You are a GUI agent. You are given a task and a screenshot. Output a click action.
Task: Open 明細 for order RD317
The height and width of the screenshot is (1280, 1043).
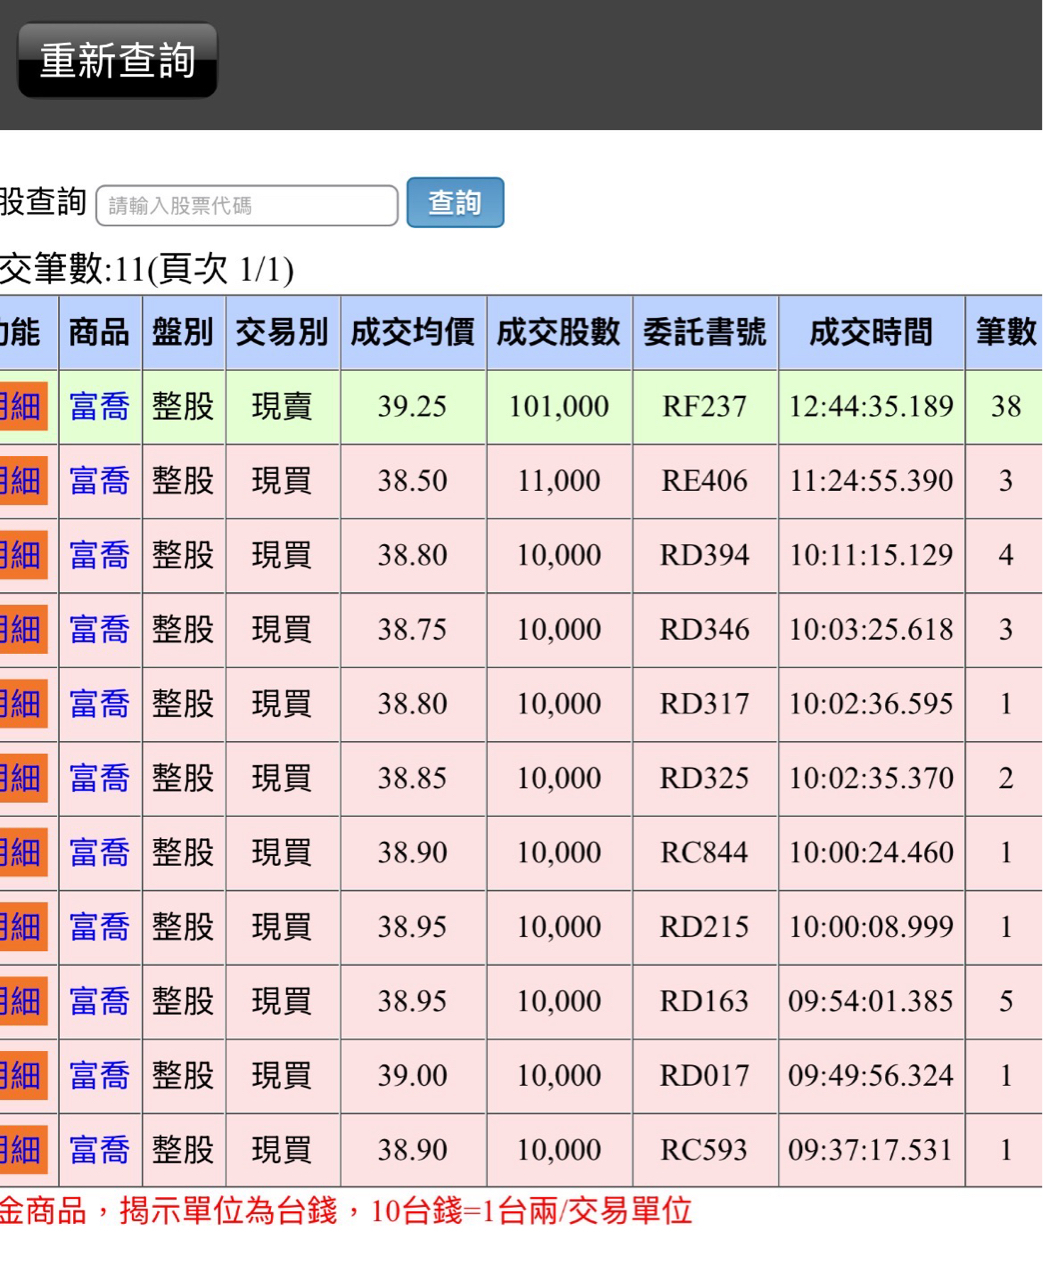click(x=23, y=704)
